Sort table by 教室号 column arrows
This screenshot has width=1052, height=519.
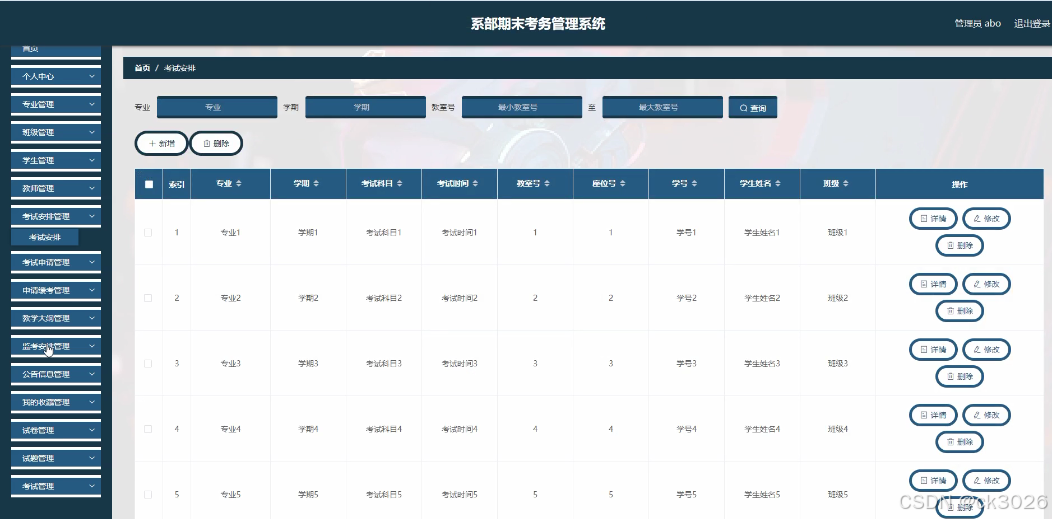547,184
